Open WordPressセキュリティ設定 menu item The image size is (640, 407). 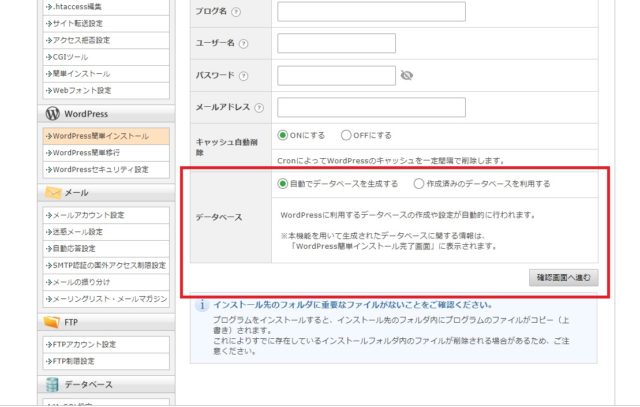click(106, 170)
